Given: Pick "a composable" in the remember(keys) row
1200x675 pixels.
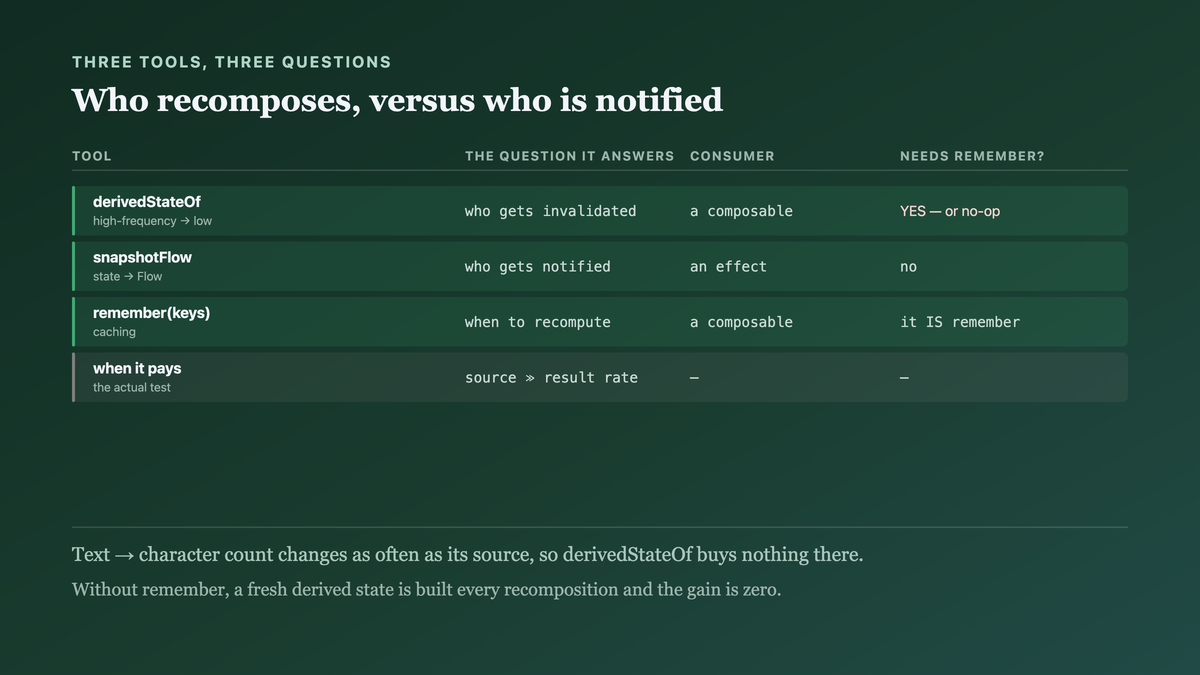Looking at the screenshot, I should (741, 322).
